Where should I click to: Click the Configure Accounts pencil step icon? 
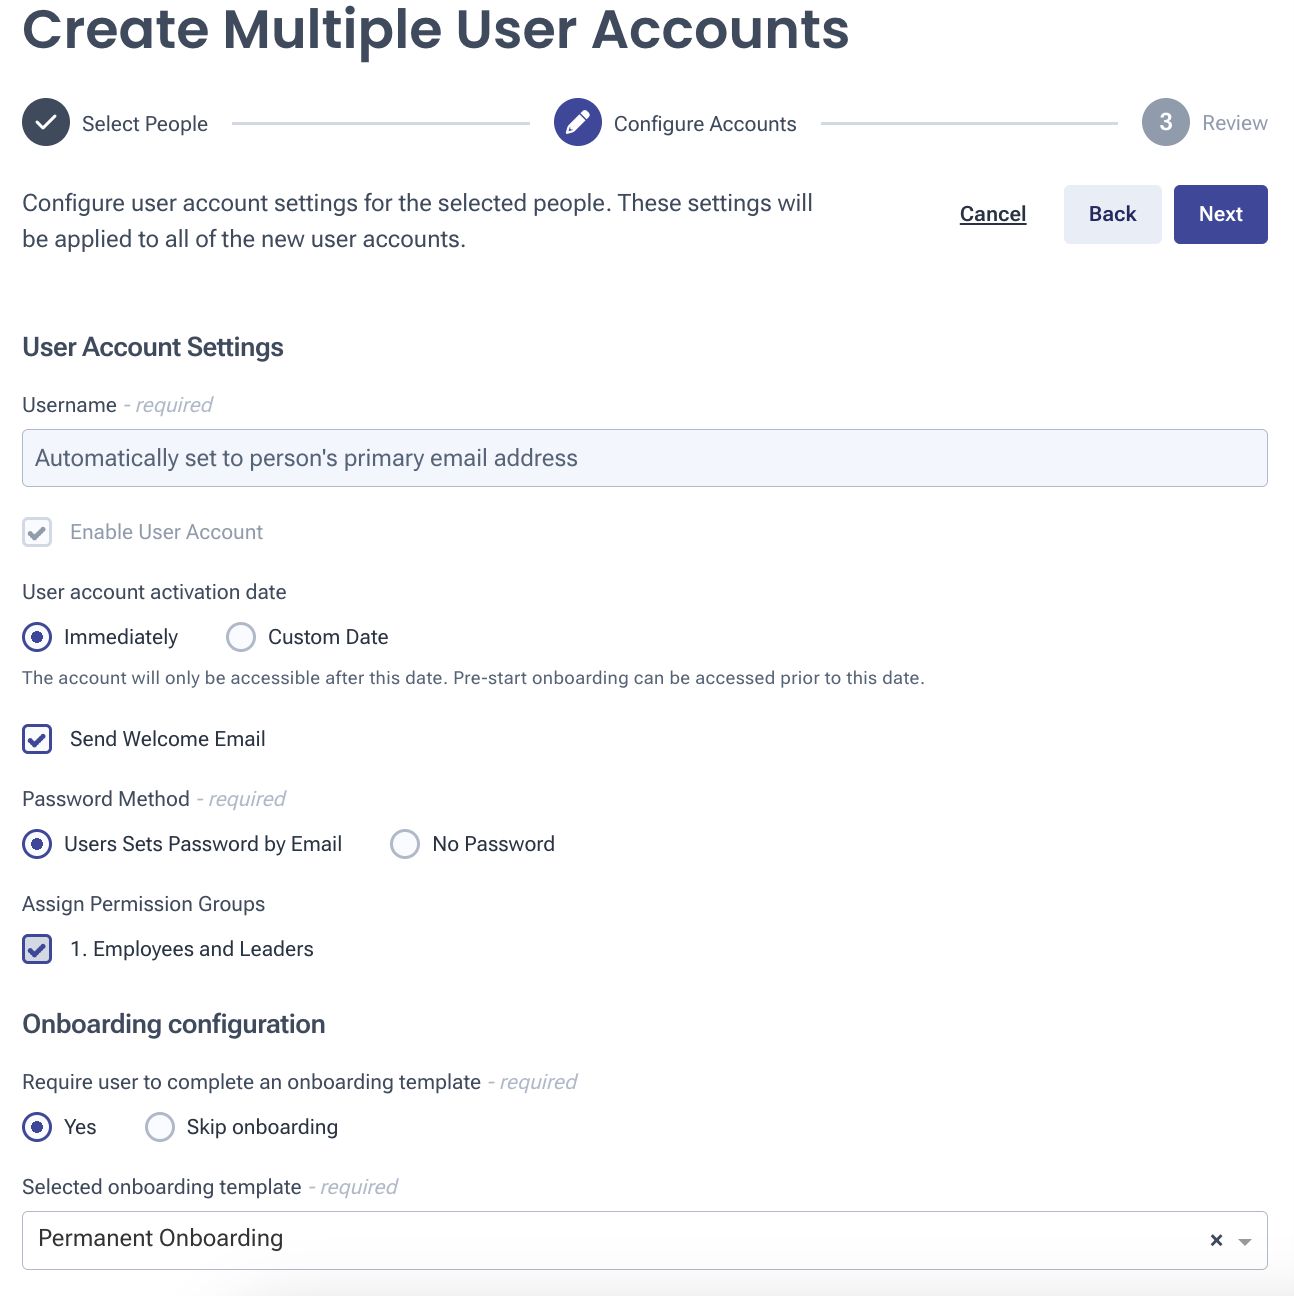click(x=578, y=122)
